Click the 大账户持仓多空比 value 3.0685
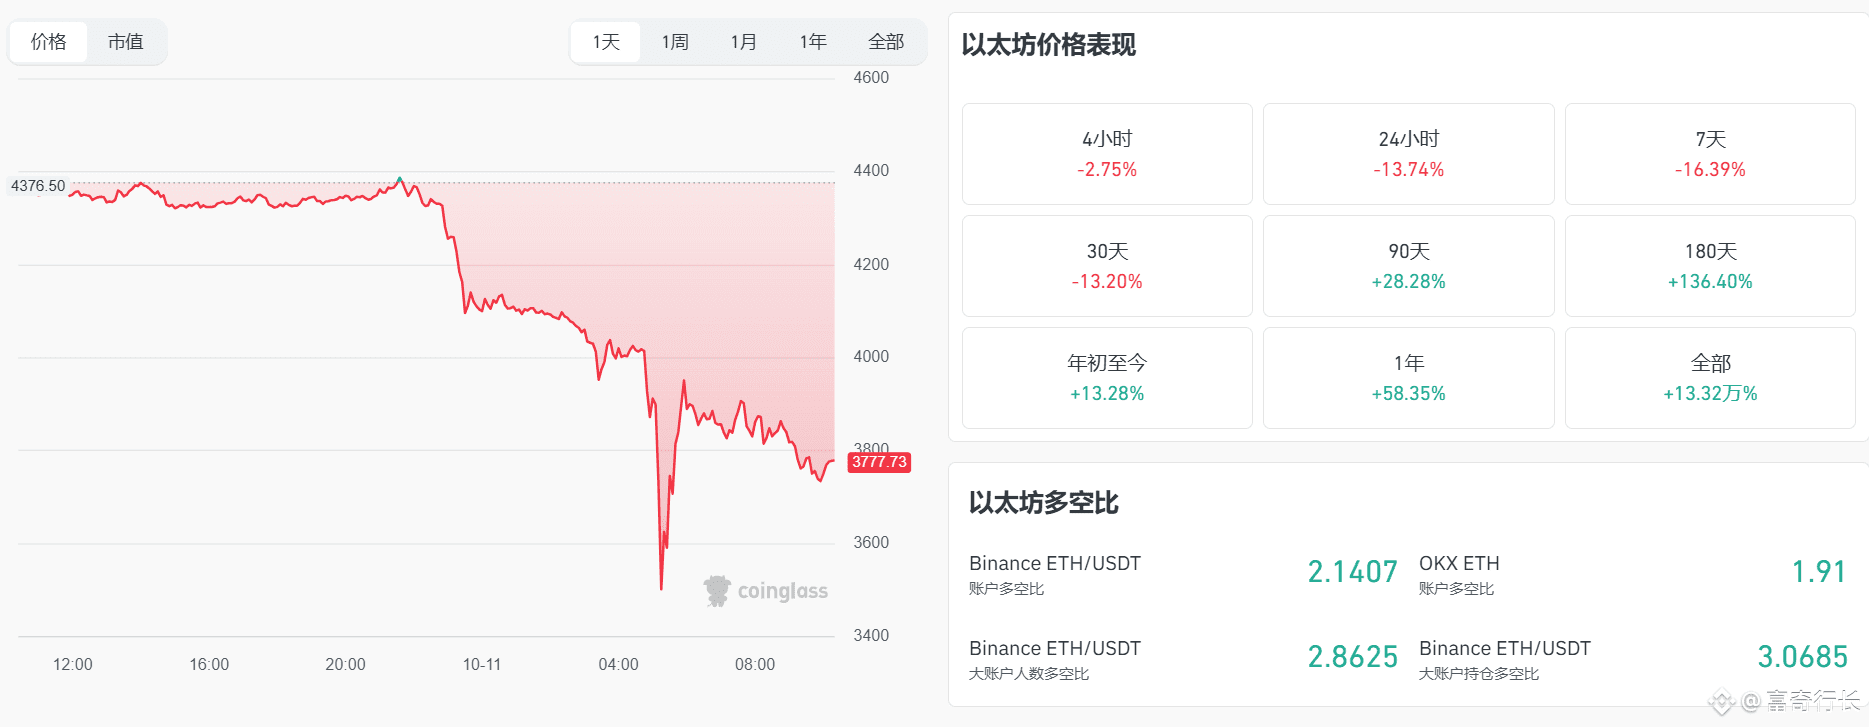Image resolution: width=1869 pixels, height=727 pixels. pyautogui.click(x=1802, y=657)
